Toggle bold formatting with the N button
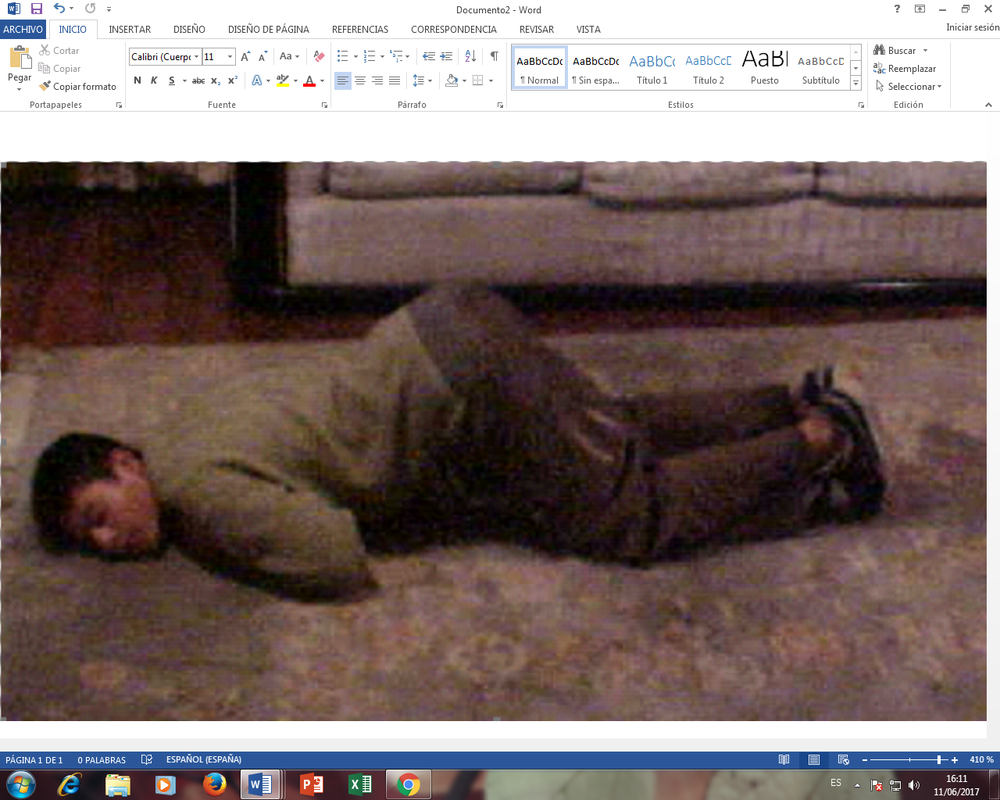Viewport: 1000px width, 800px height. click(x=138, y=81)
